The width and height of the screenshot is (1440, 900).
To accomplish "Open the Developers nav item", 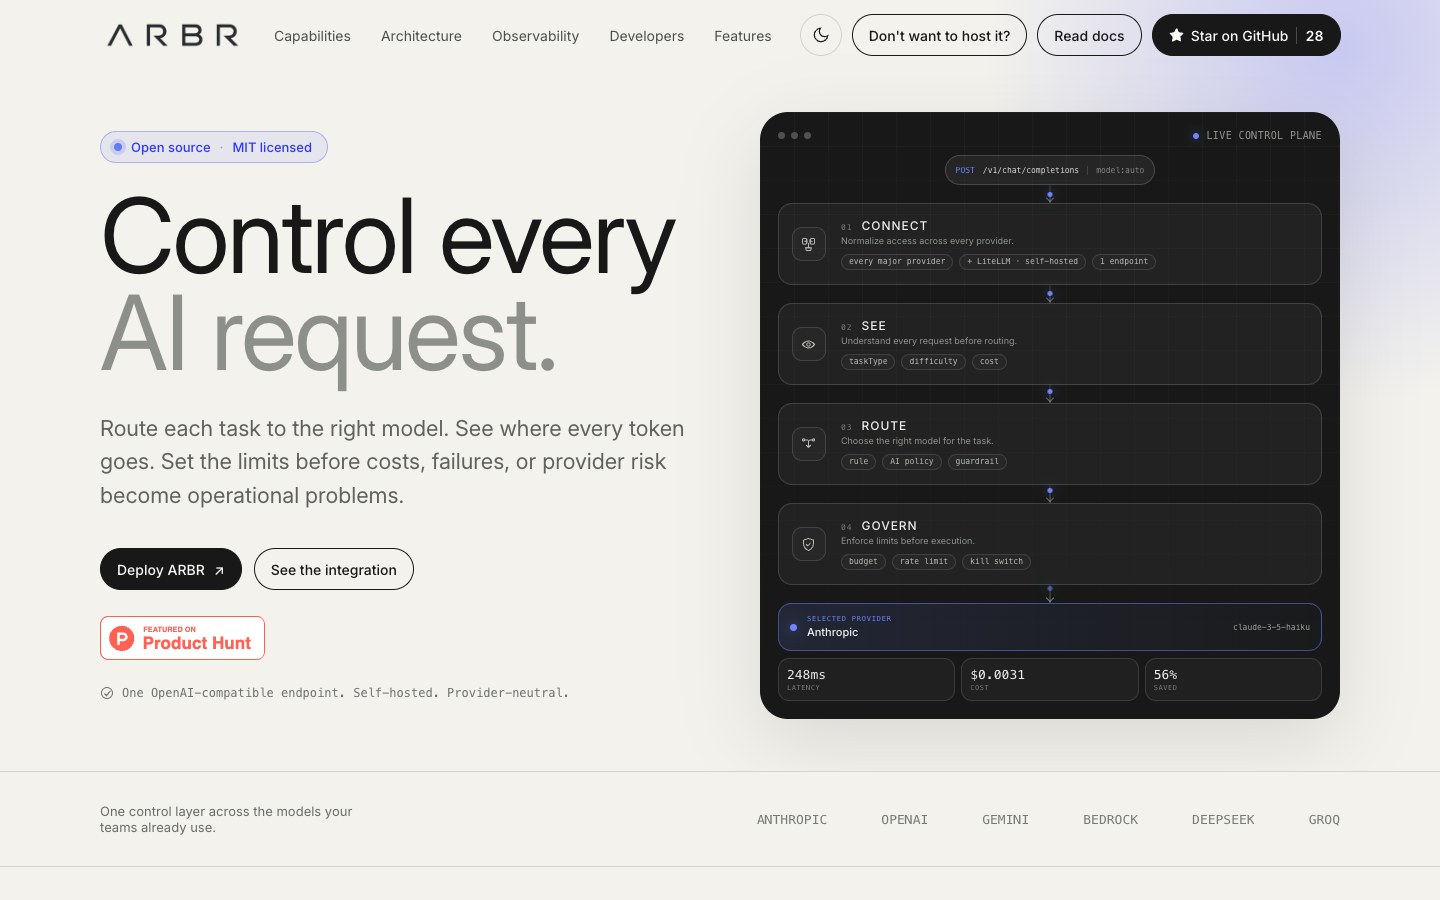I will pyautogui.click(x=647, y=36).
